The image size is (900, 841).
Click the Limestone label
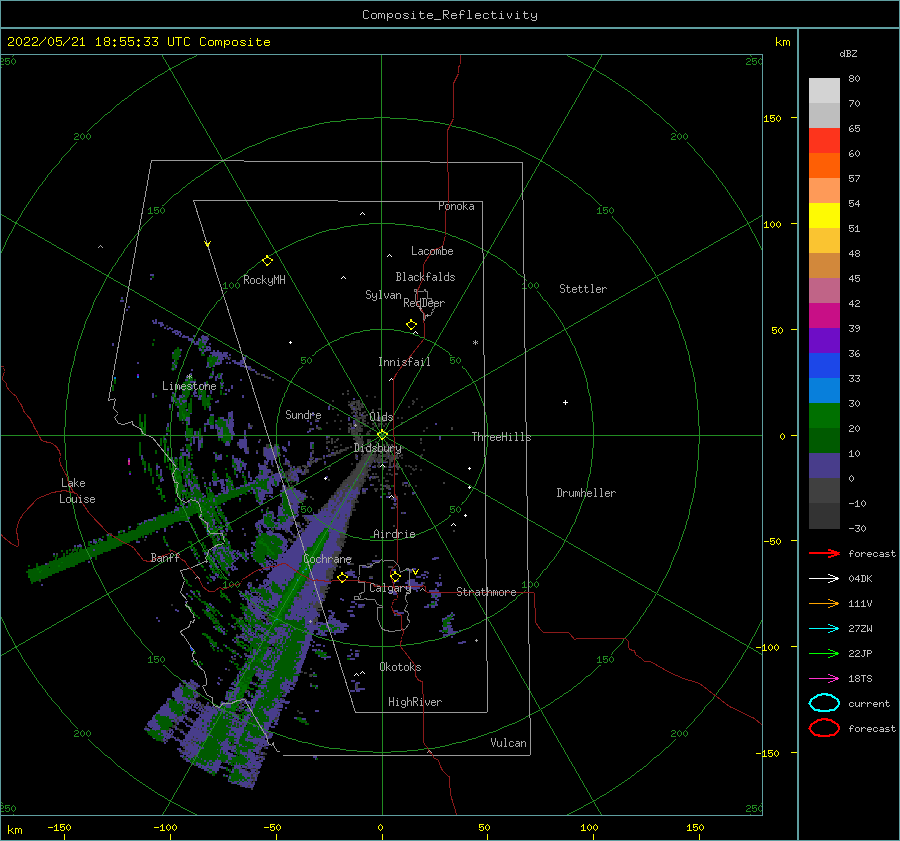[189, 386]
